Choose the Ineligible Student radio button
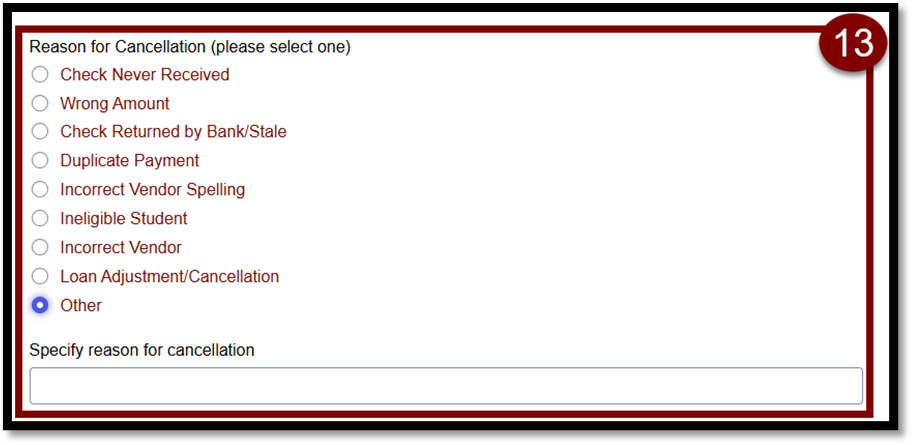Image resolution: width=914 pixels, height=445 pixels. pyautogui.click(x=40, y=219)
